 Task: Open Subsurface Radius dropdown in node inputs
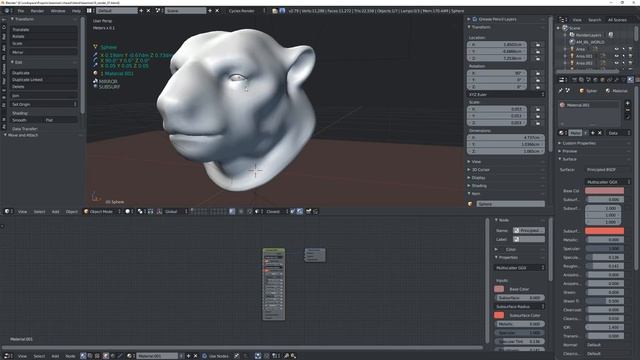coord(519,306)
